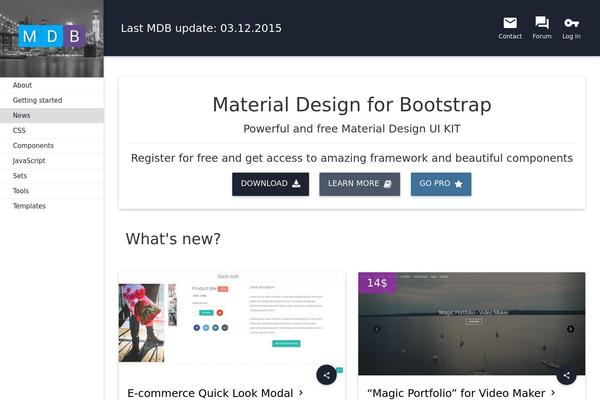
Task: Click the Go Pro button
Action: 441,184
